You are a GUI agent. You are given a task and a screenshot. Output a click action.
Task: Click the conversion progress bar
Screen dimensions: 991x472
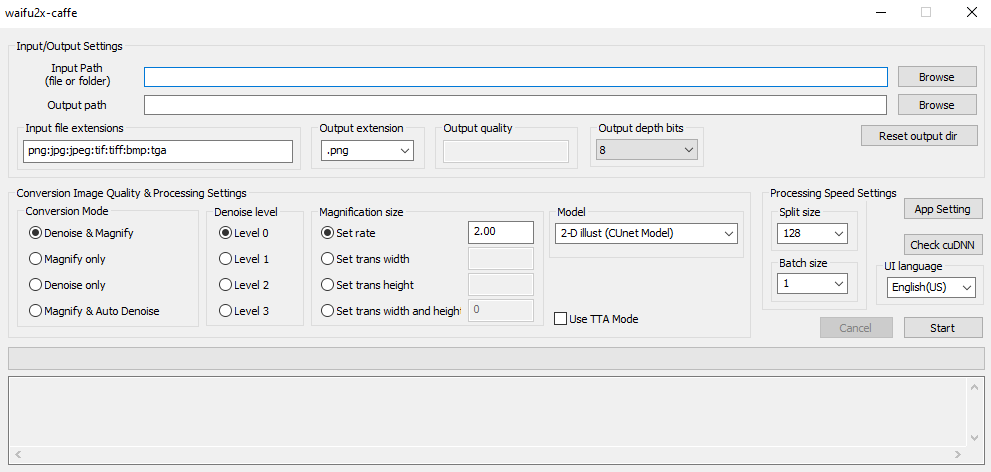[x=496, y=358]
